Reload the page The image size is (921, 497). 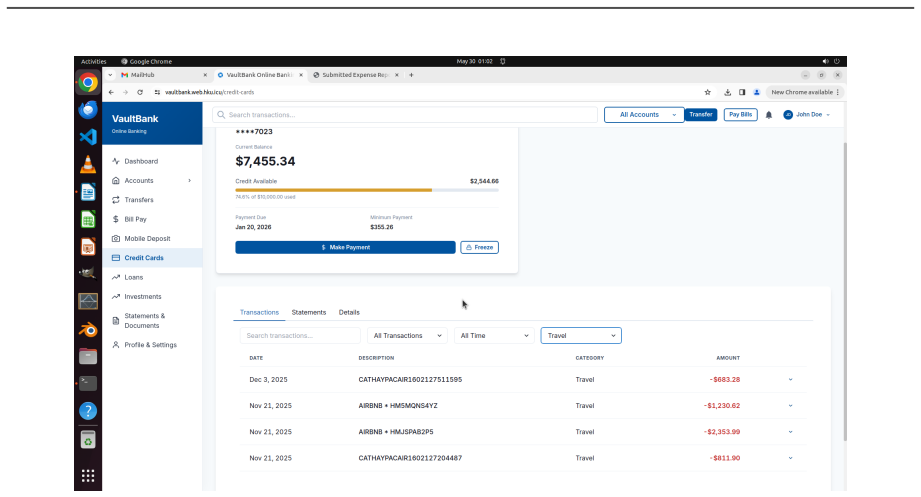pos(140,92)
